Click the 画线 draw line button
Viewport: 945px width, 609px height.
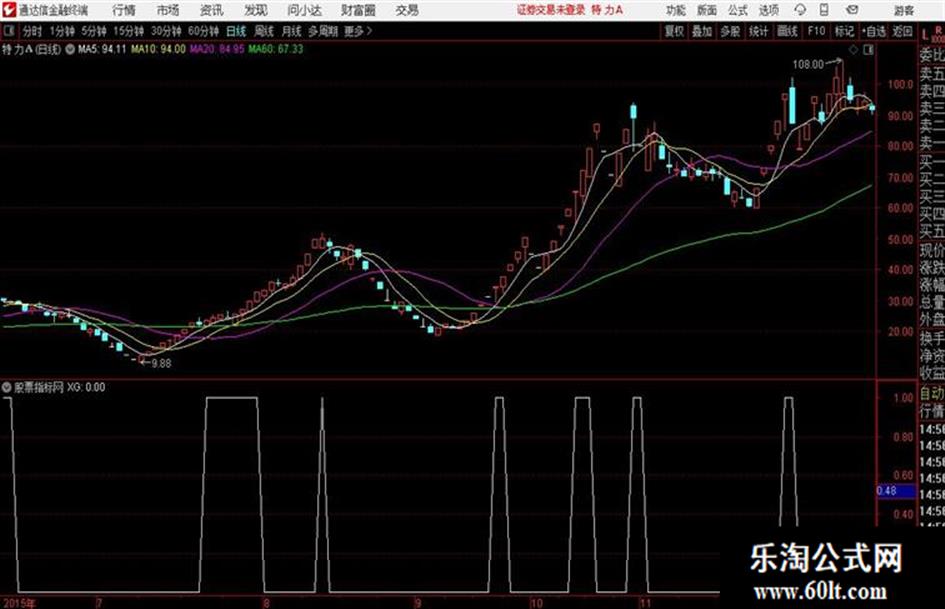[x=787, y=31]
